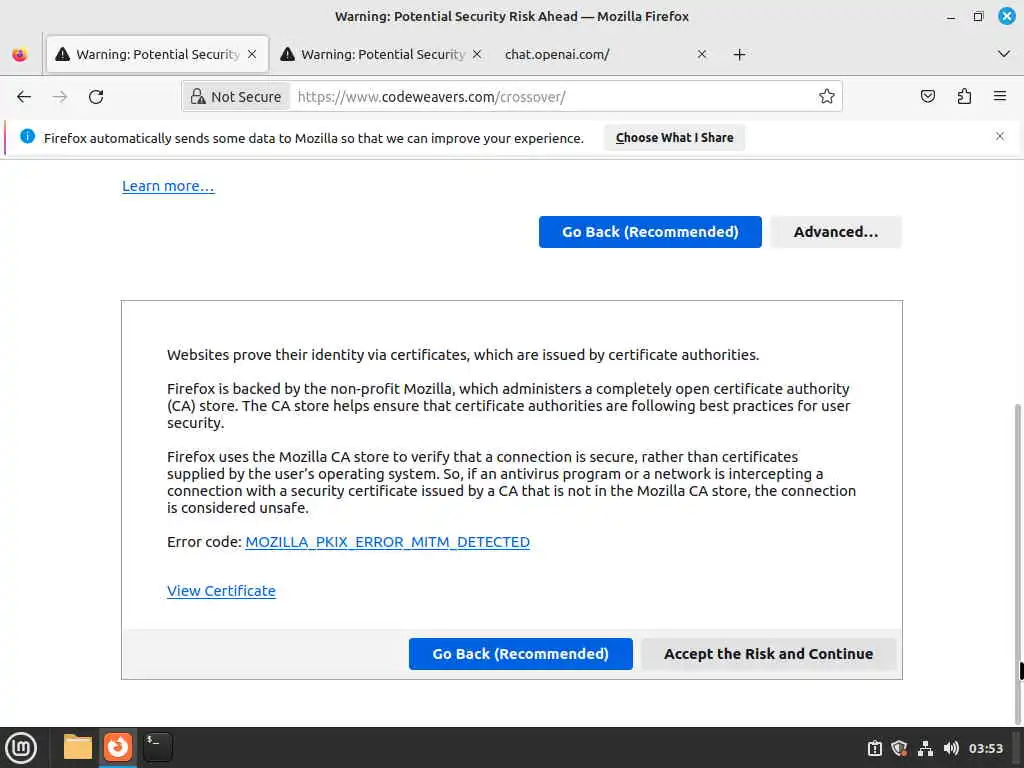
Task: Open the update manager tray icon
Action: coord(875,748)
